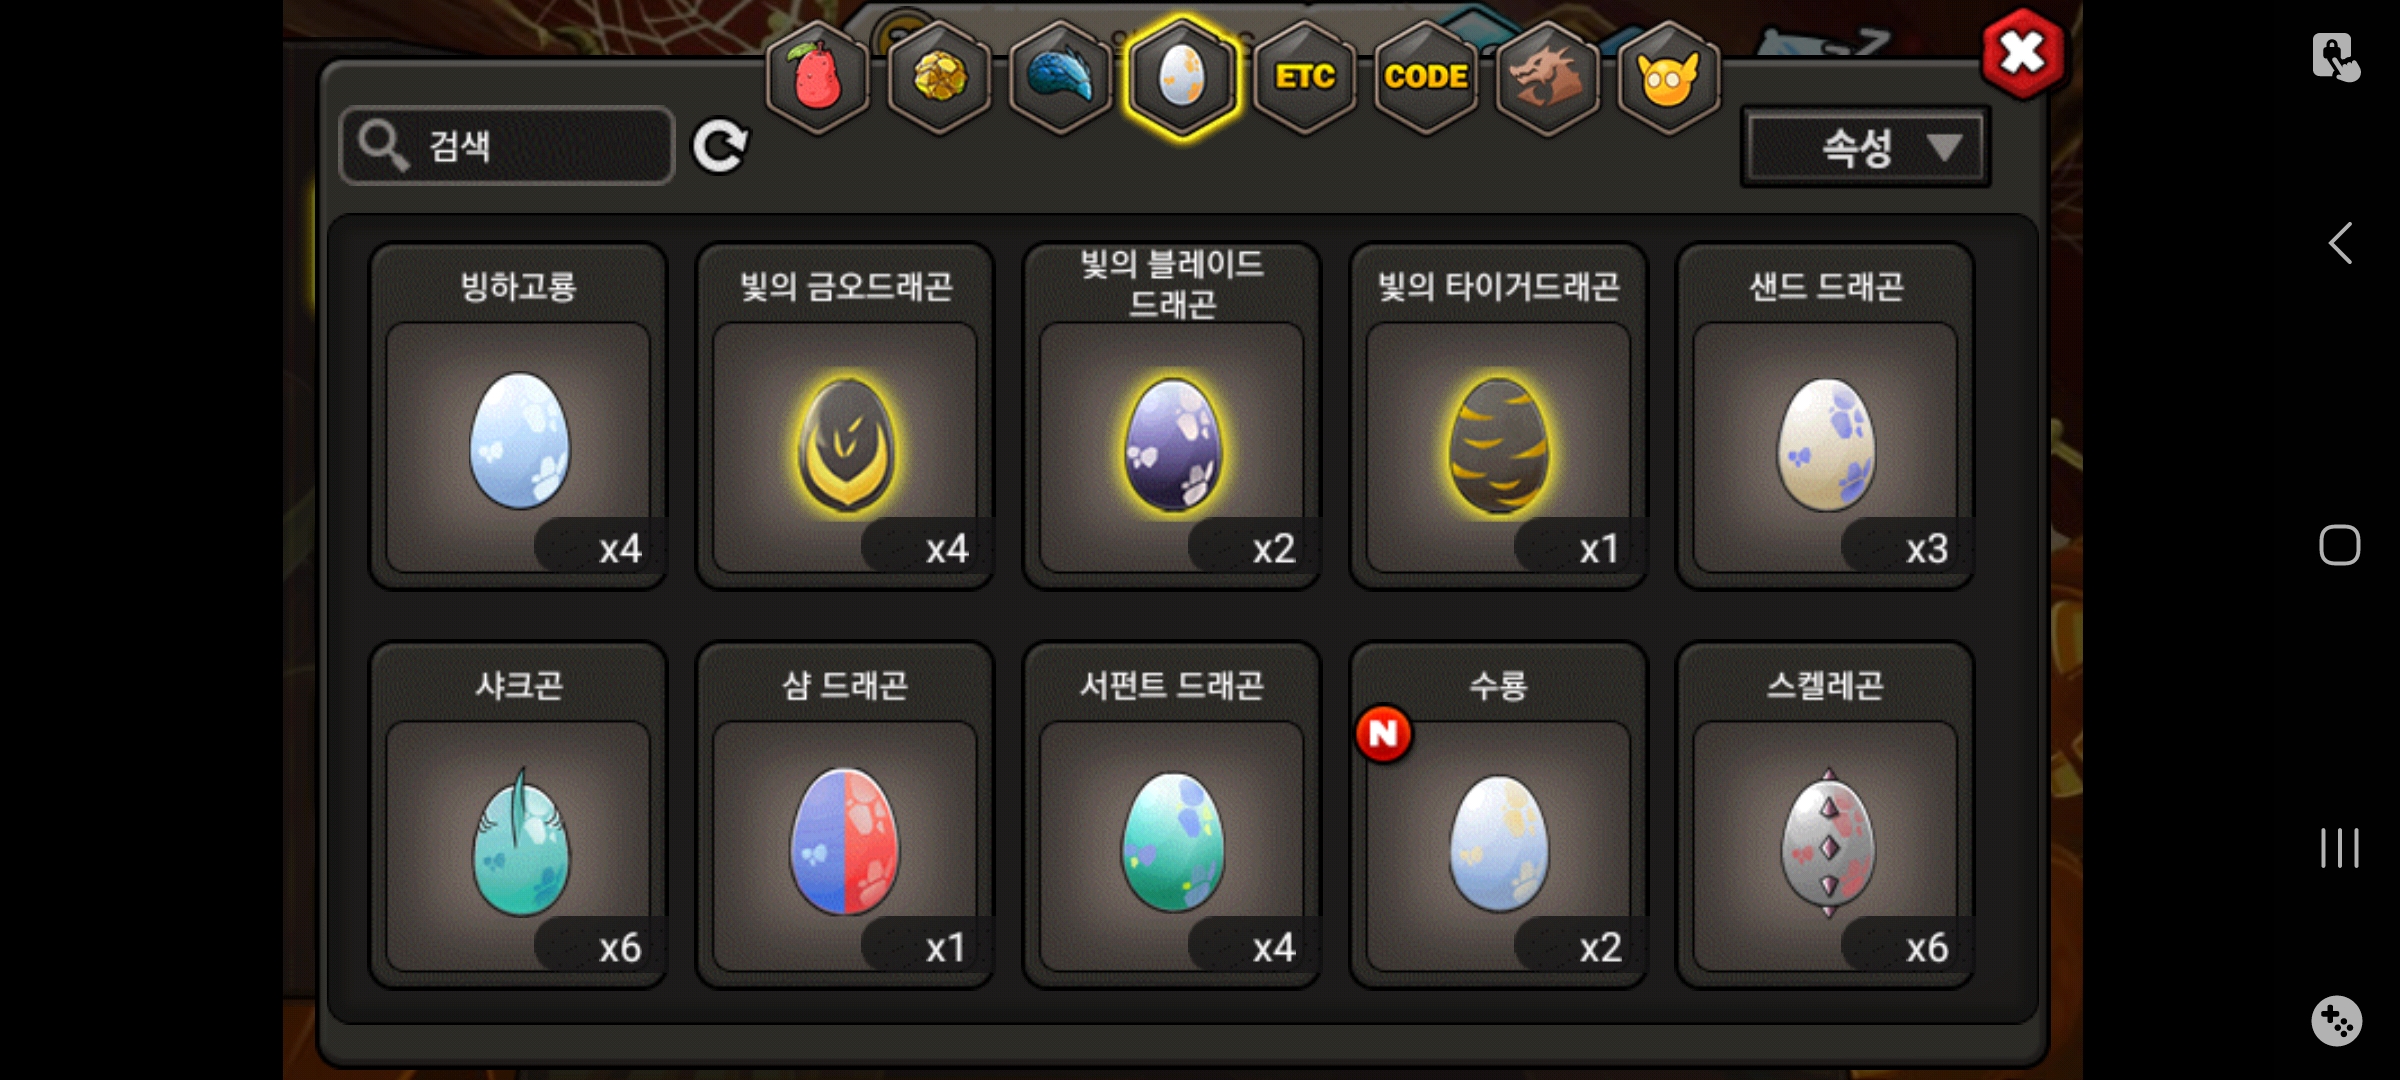Close the inventory with red X

(2022, 54)
